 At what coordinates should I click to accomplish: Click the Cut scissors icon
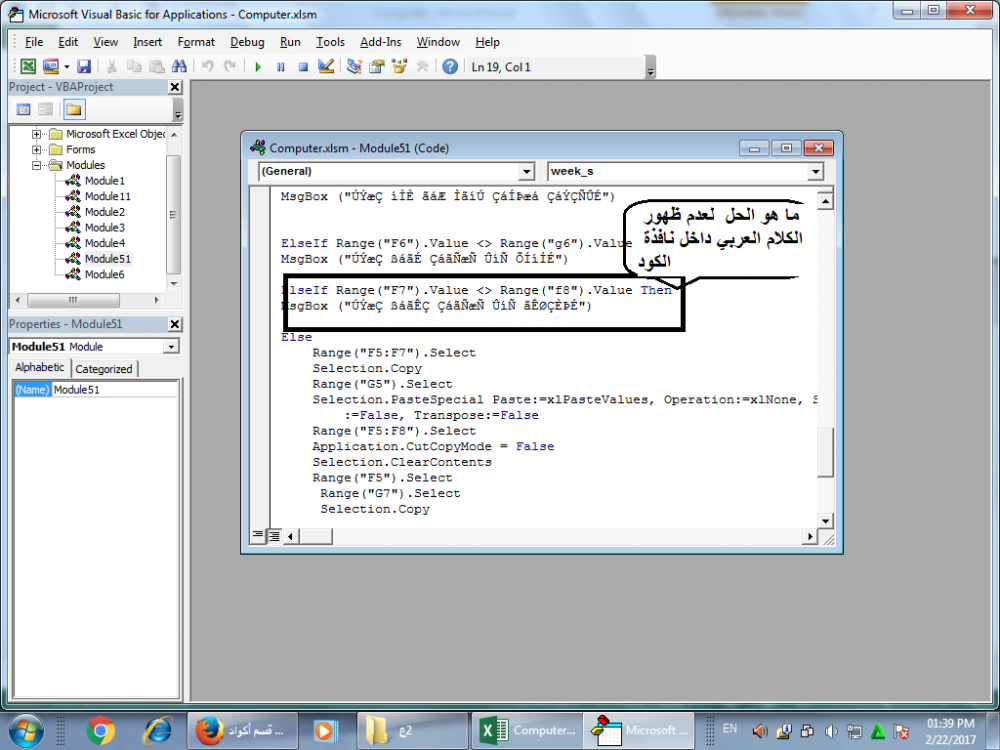(x=112, y=66)
